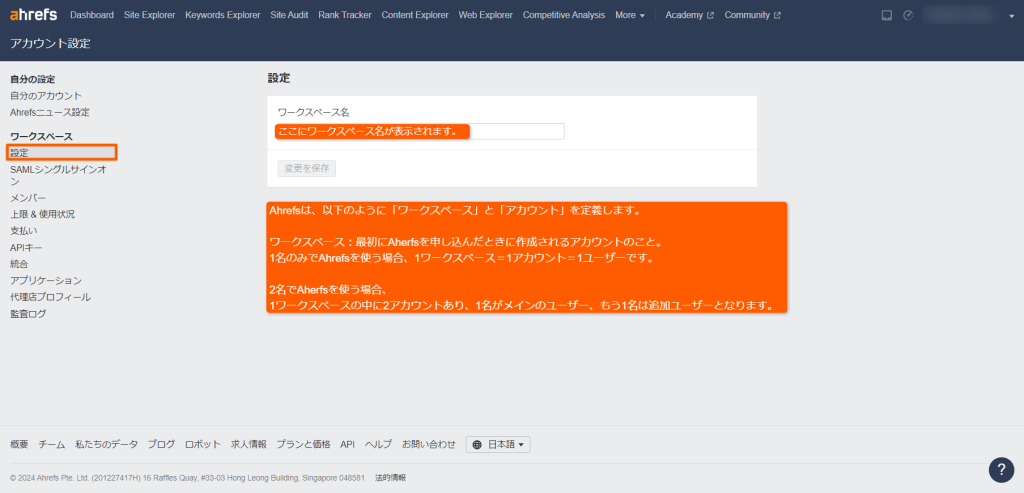Open 求人情報 footer link
Image resolution: width=1024 pixels, height=493 pixels.
coord(249,444)
